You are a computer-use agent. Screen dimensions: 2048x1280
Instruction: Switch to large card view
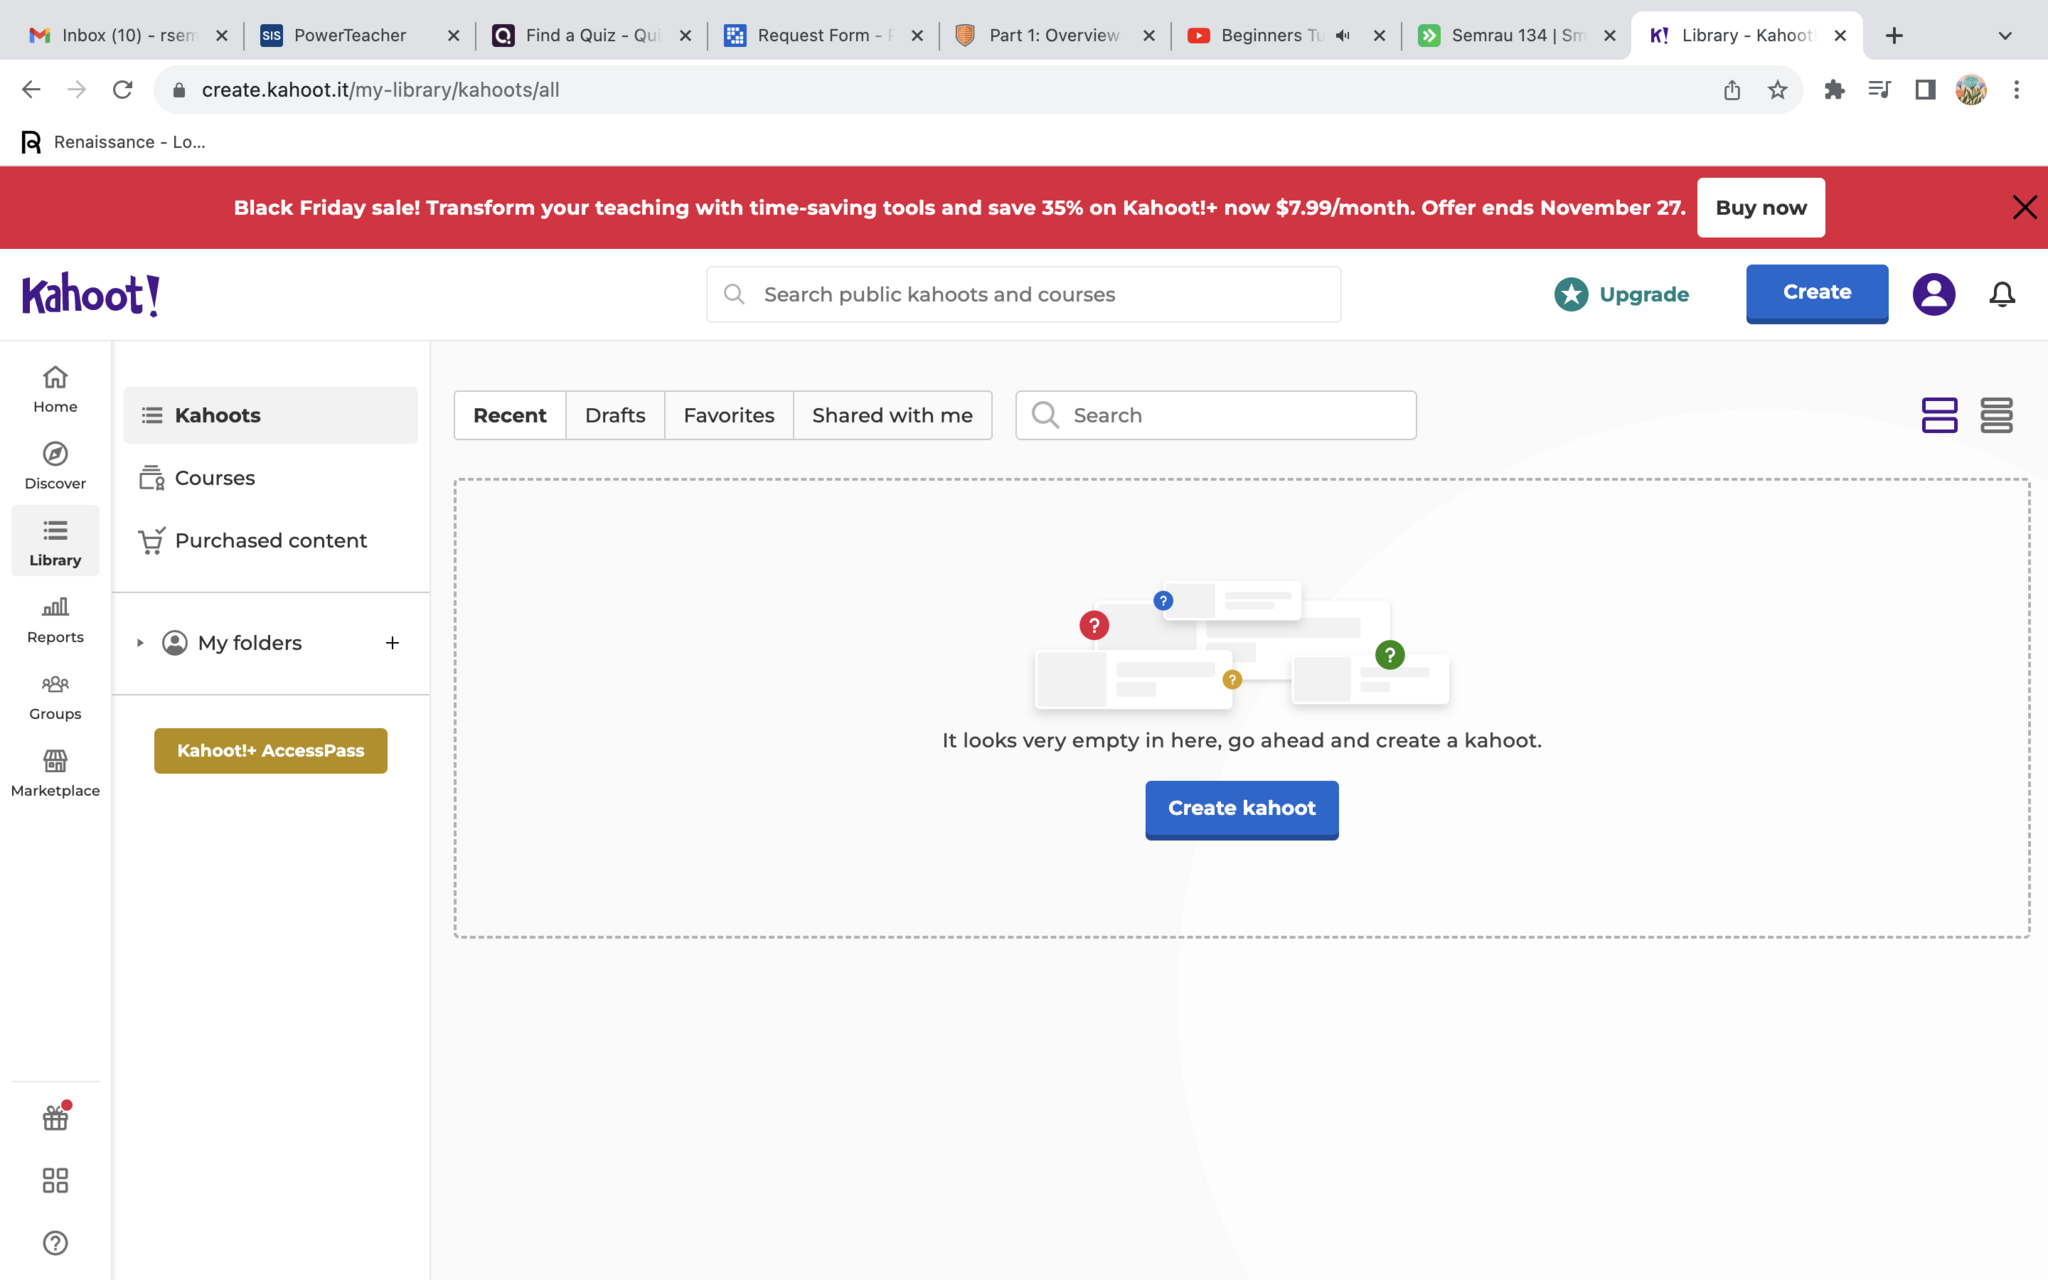click(1939, 415)
